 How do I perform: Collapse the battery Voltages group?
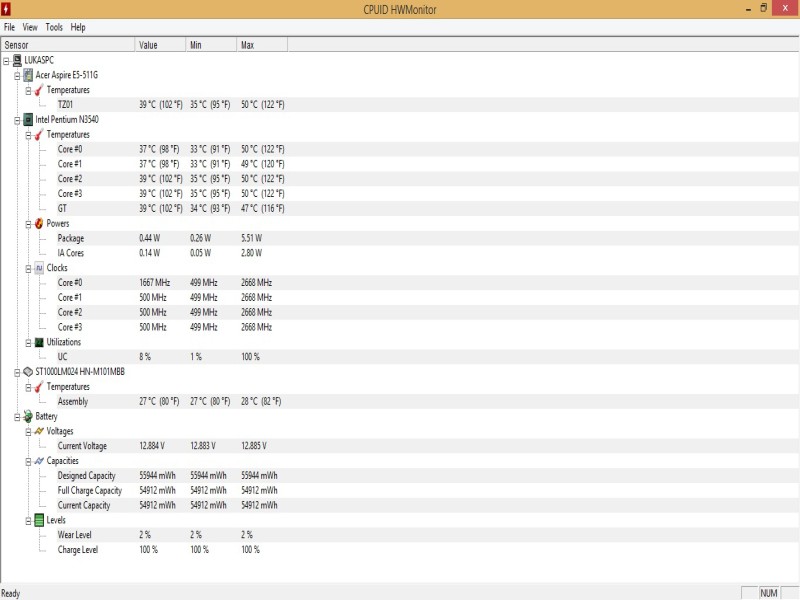pyautogui.click(x=29, y=432)
